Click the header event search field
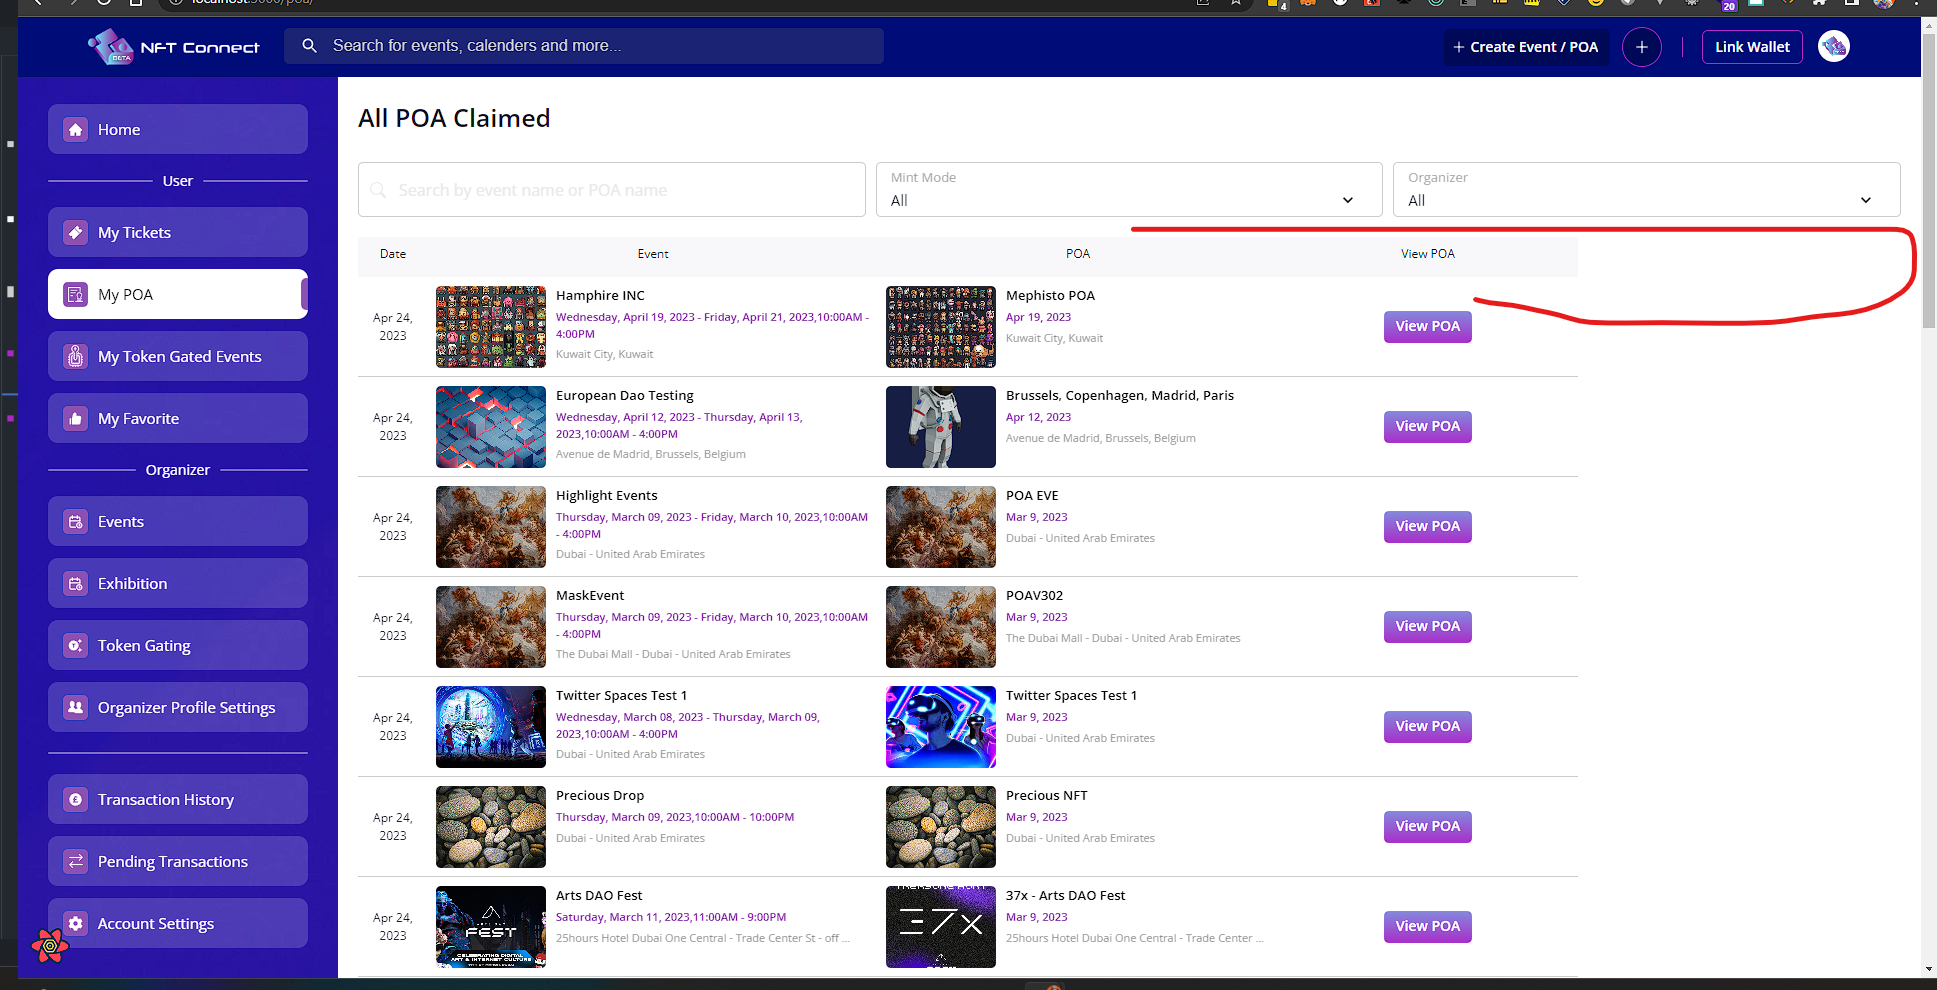The width and height of the screenshot is (1937, 990). 584,46
